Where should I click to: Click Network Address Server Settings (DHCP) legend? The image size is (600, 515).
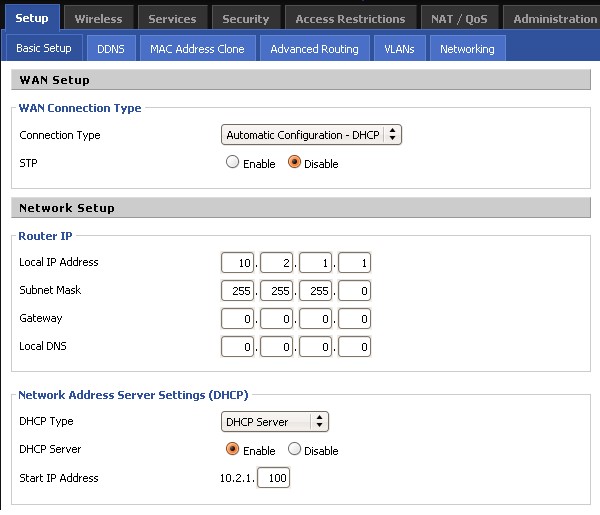tap(133, 395)
